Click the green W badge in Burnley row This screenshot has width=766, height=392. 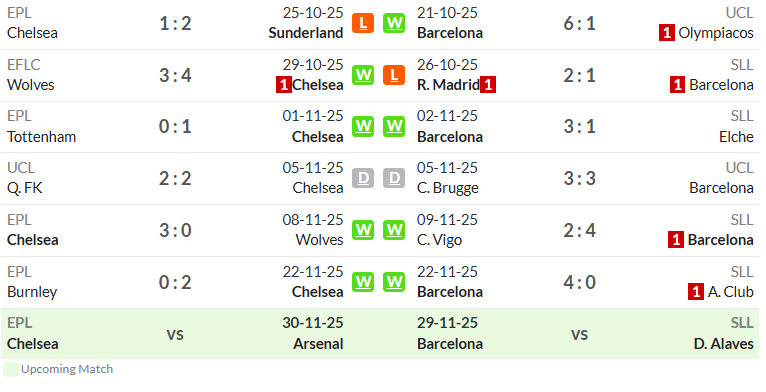363,282
